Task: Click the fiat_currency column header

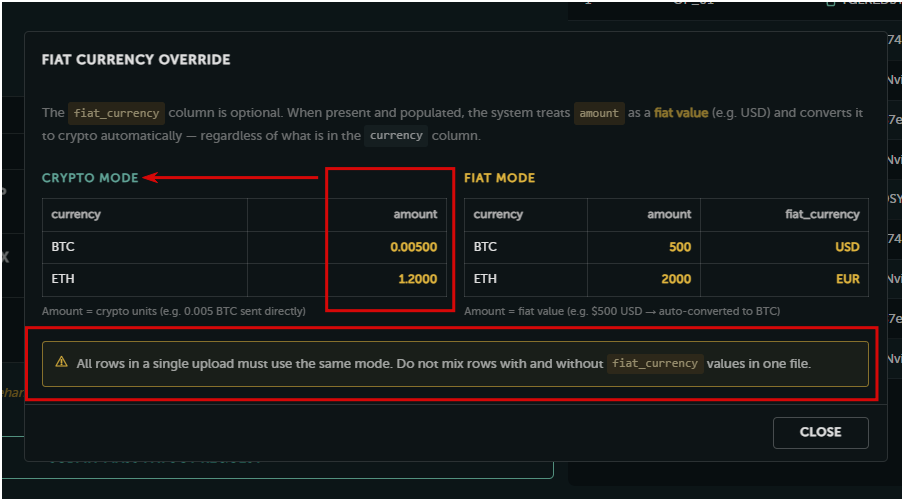Action: click(822, 214)
